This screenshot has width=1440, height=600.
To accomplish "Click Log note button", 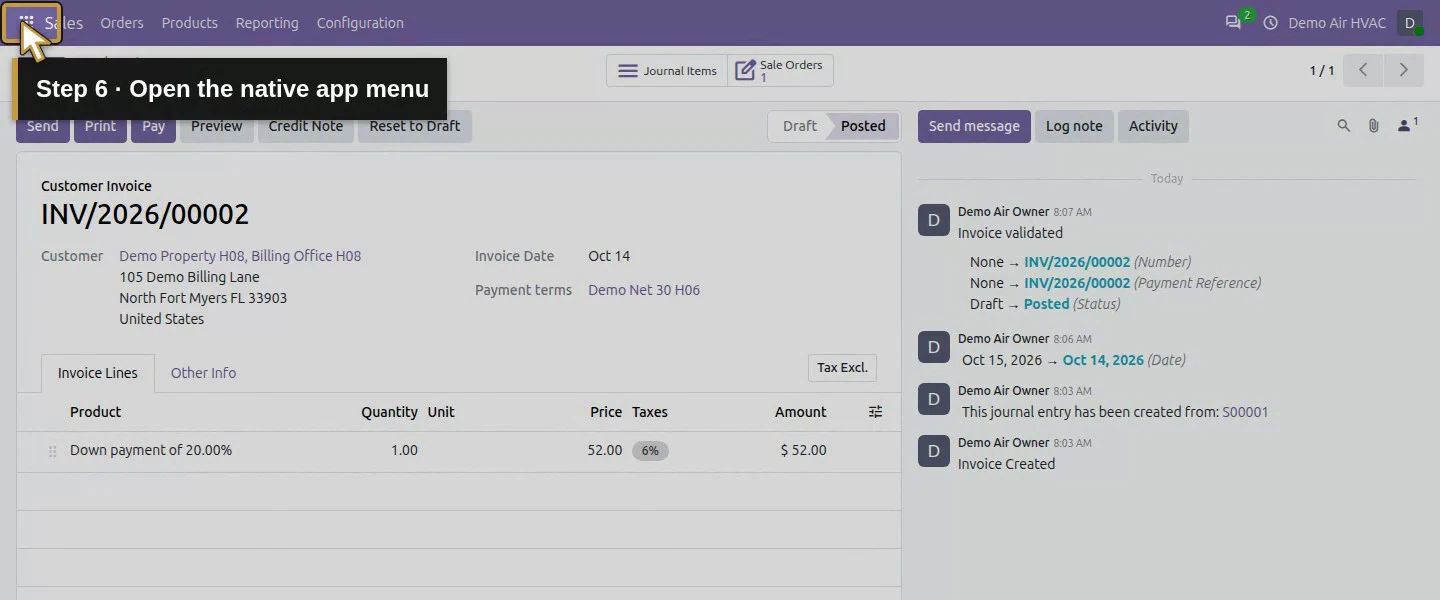I will [1074, 126].
